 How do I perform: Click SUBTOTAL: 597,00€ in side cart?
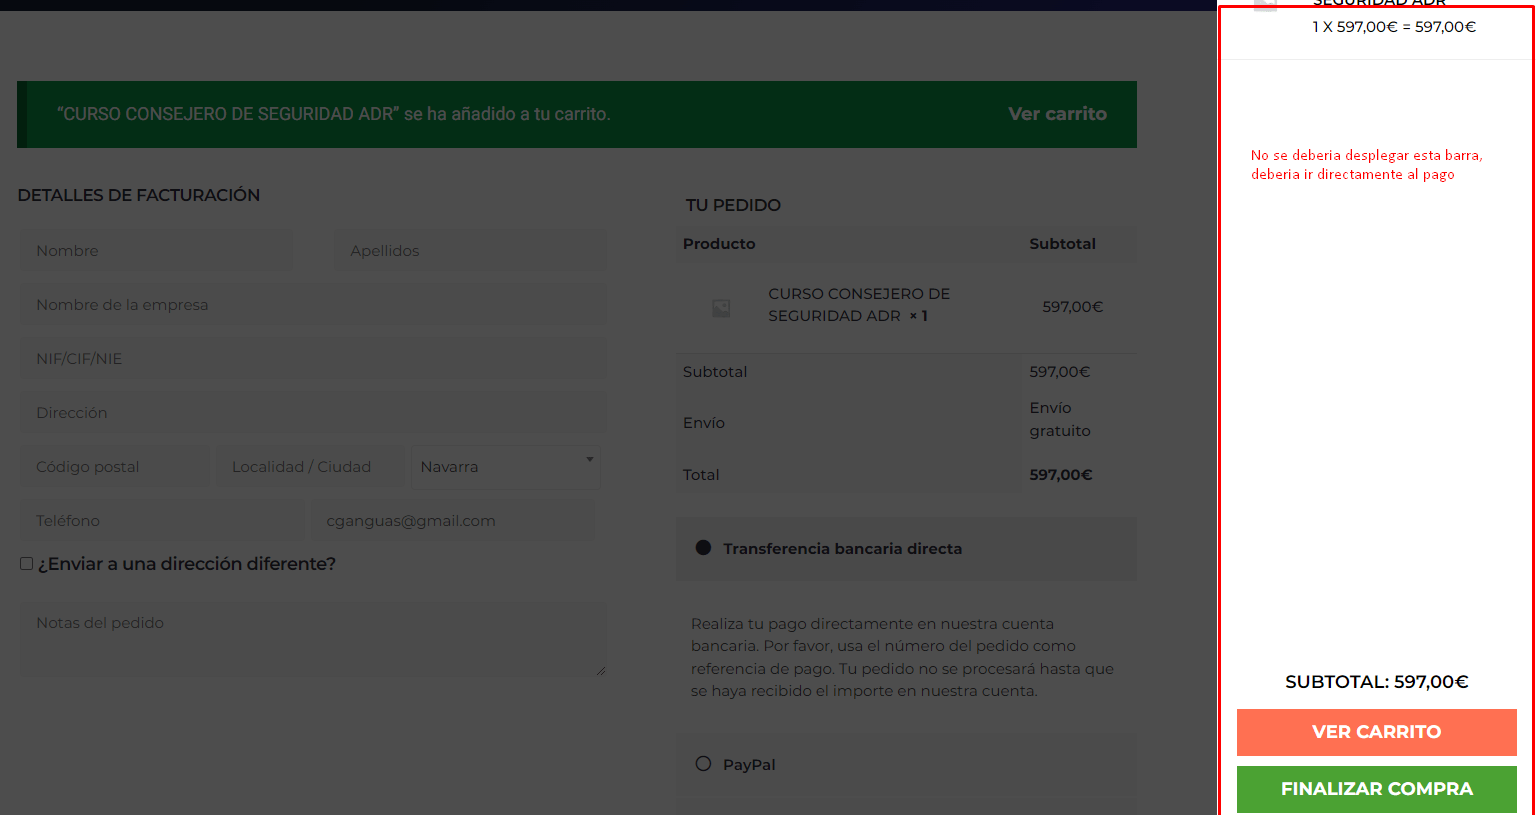(x=1376, y=682)
